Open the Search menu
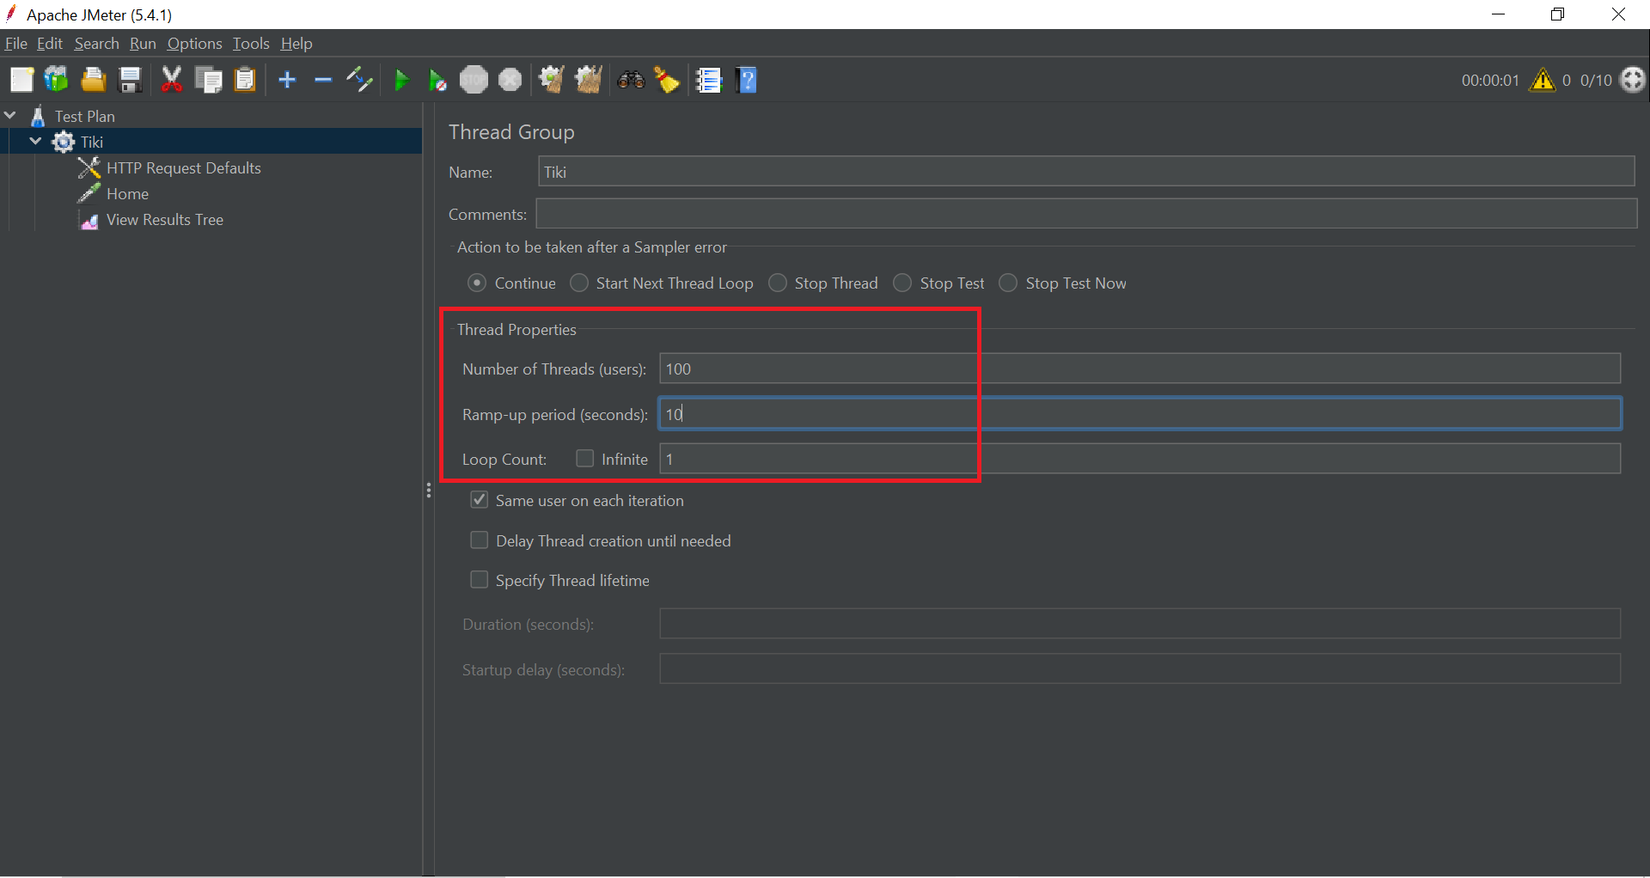1650x878 pixels. pyautogui.click(x=96, y=44)
